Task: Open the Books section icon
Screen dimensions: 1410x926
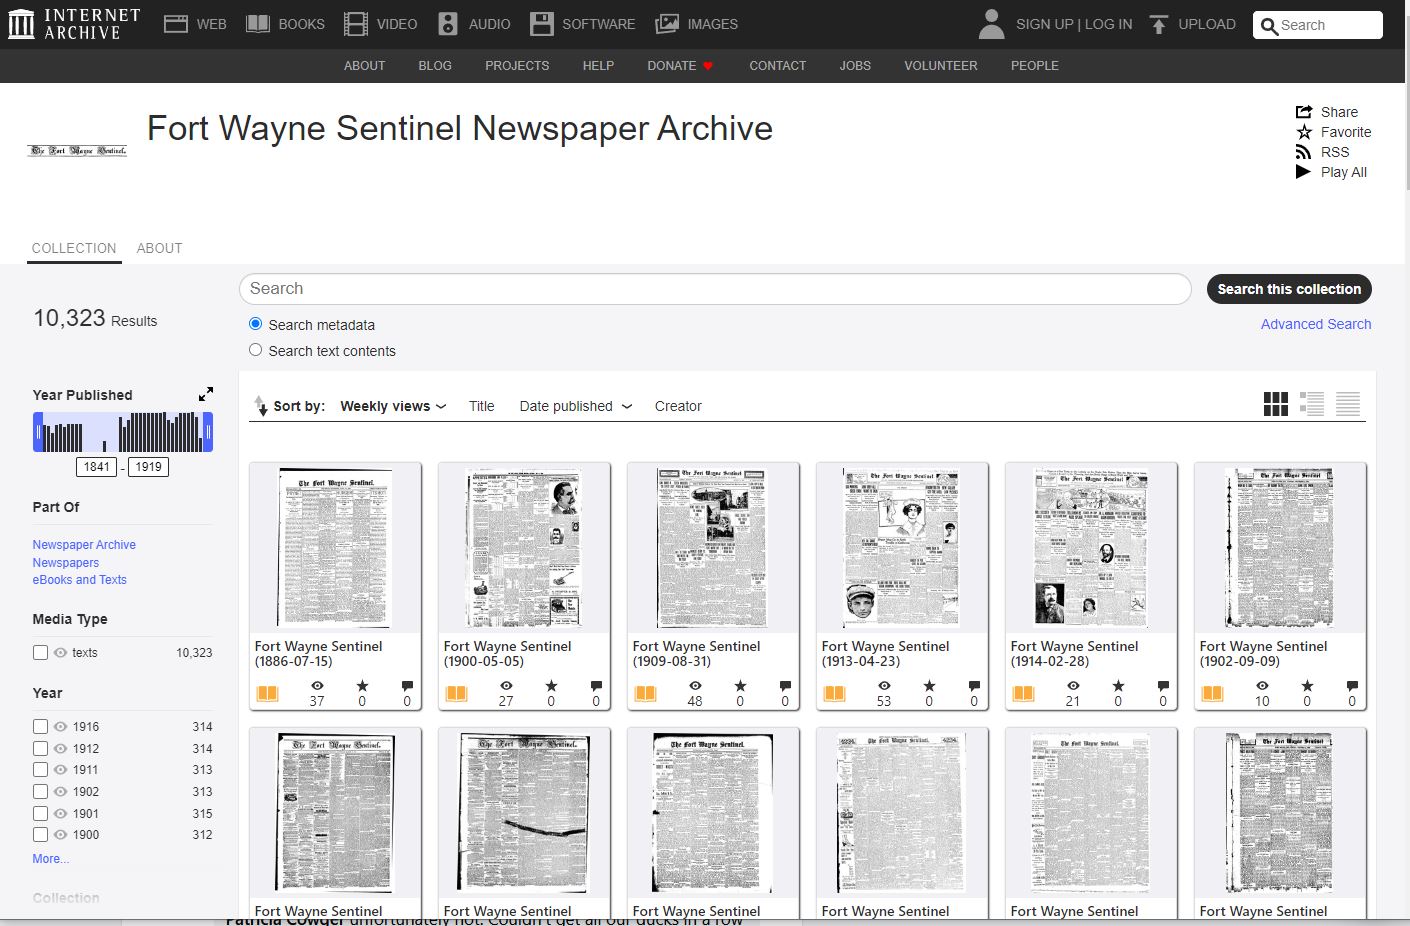Action: point(258,24)
